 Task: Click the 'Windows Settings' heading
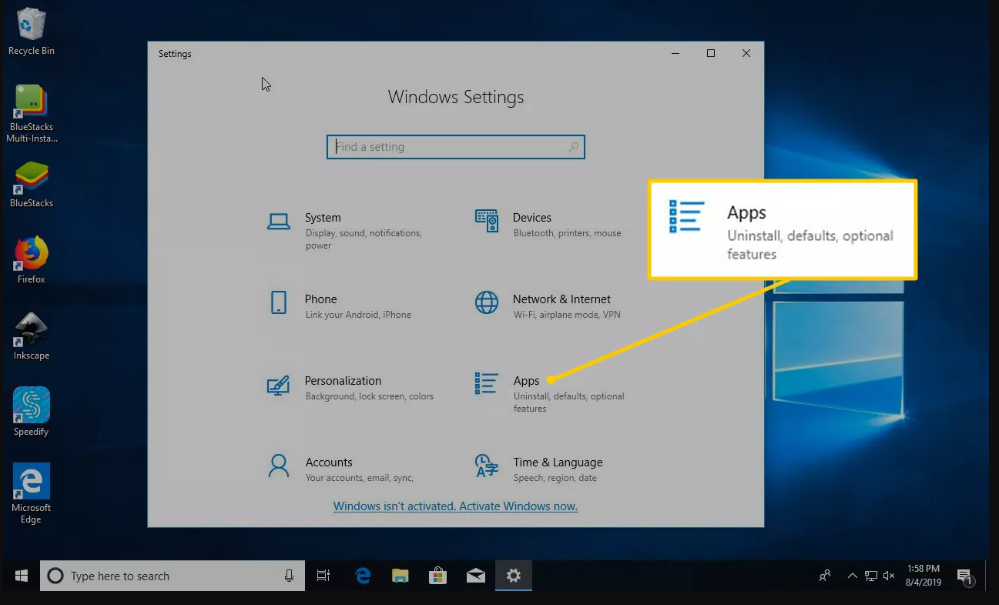456,97
